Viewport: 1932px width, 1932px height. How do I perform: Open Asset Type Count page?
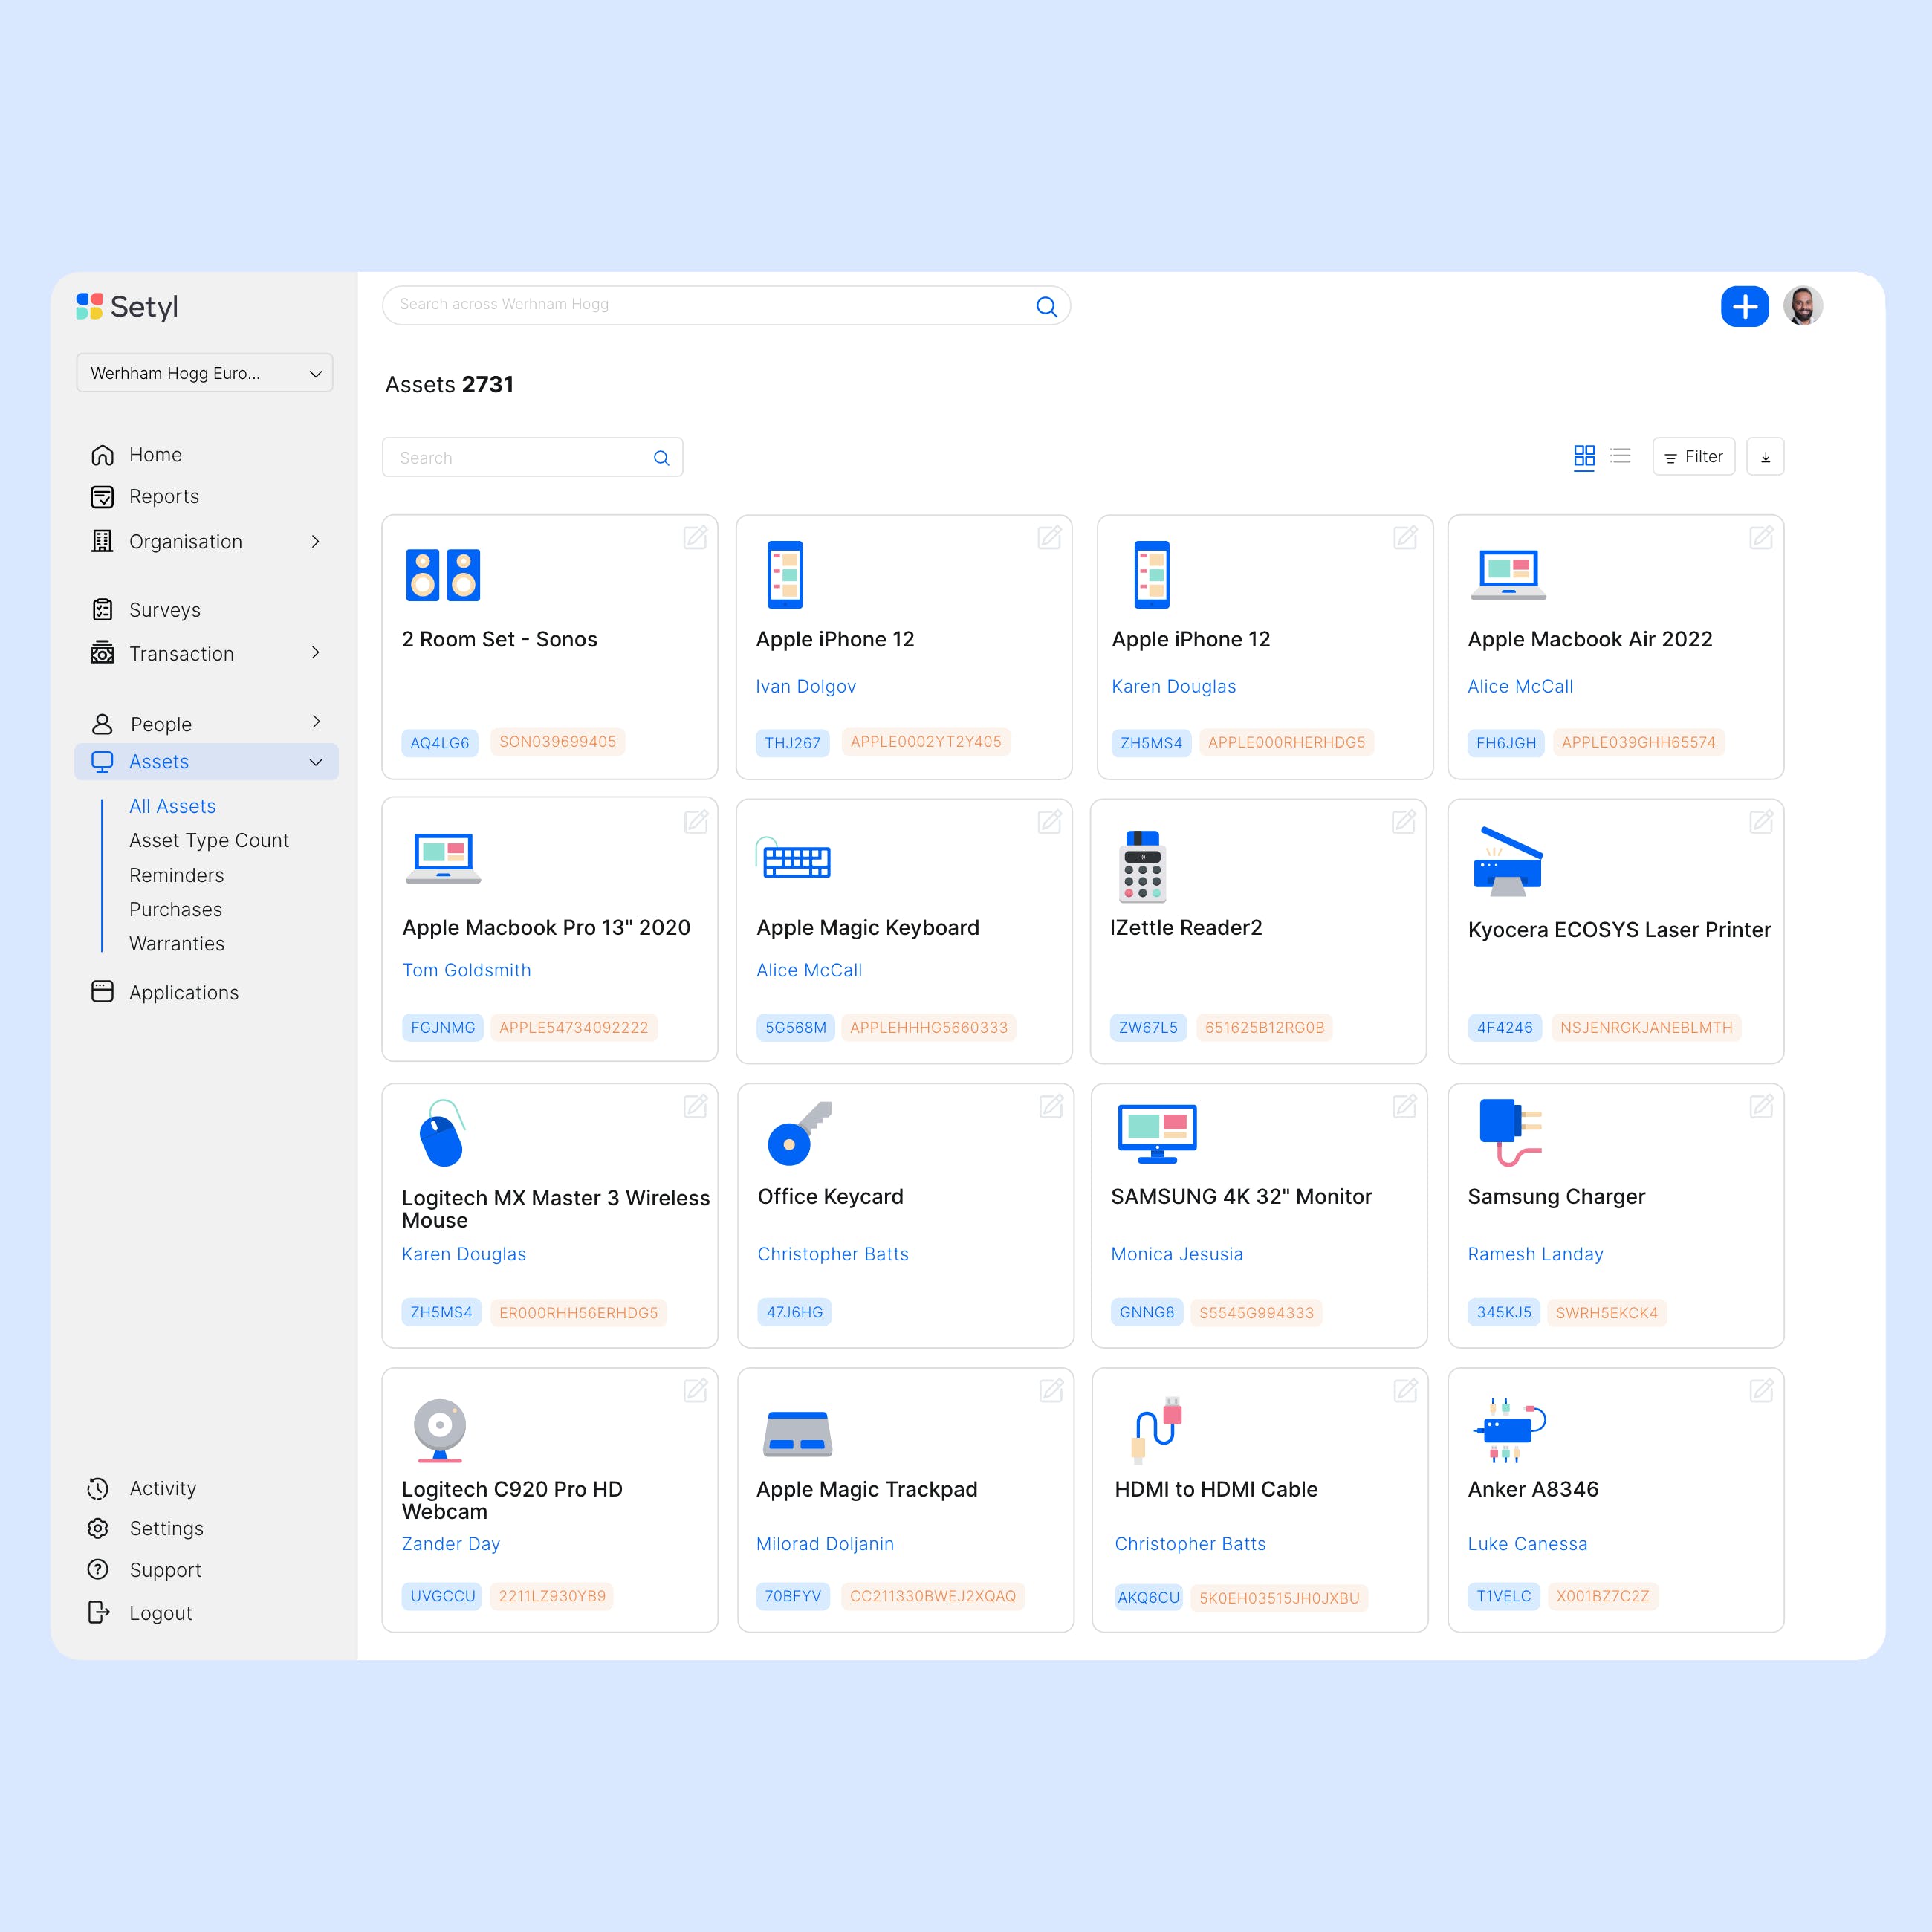pyautogui.click(x=208, y=840)
